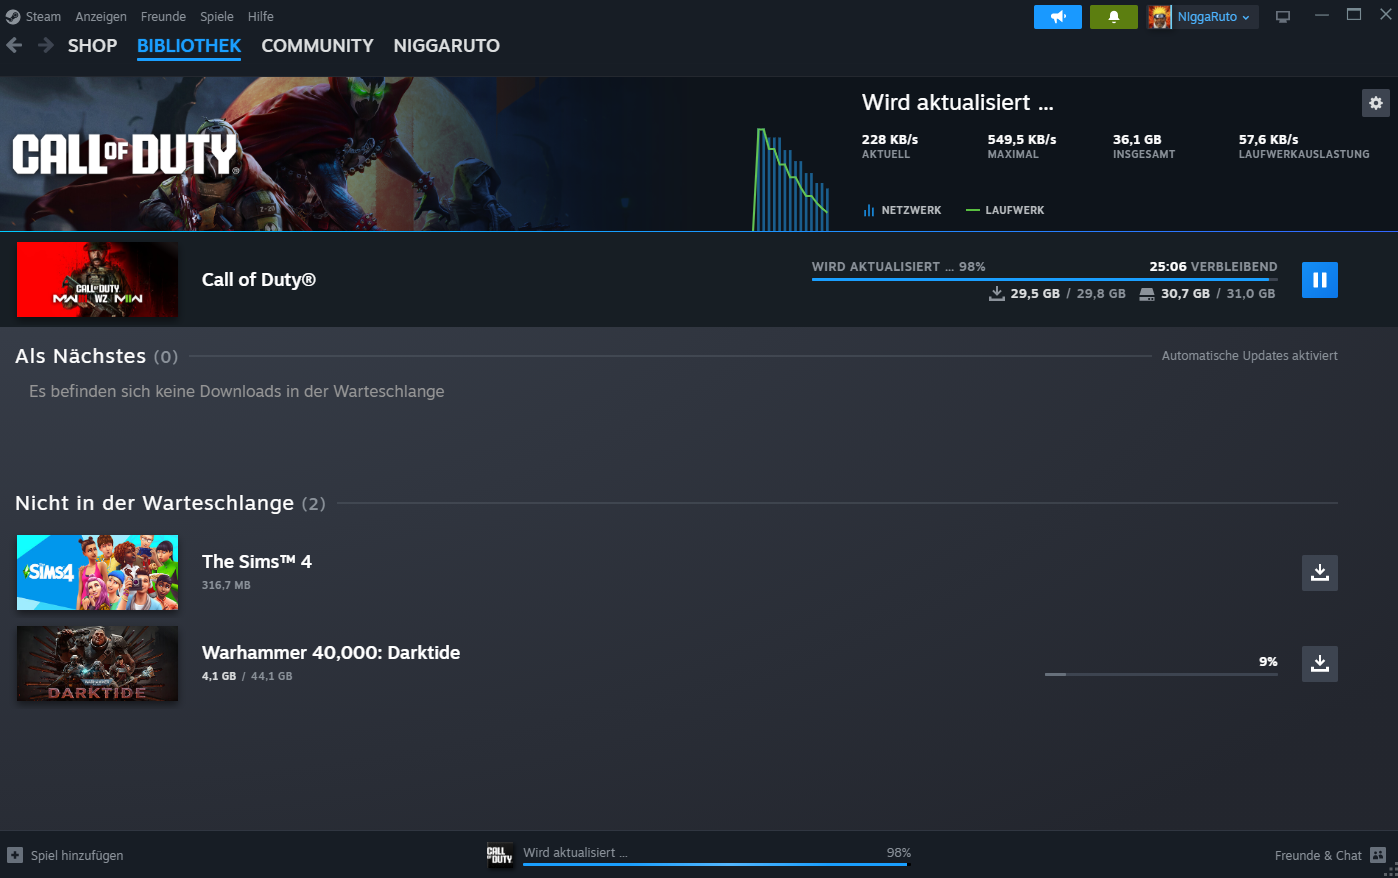The height and width of the screenshot is (878, 1398).
Task: Click the network throughput graph
Action: coord(792,180)
